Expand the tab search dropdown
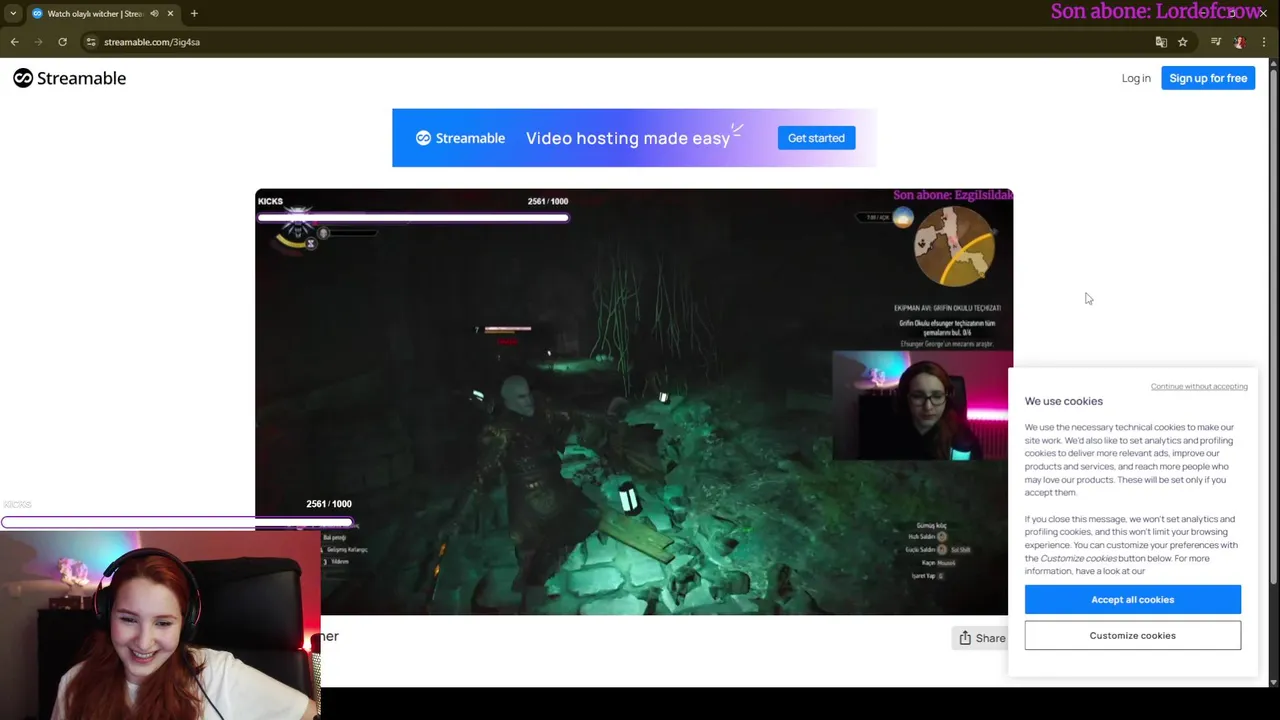Image resolution: width=1280 pixels, height=720 pixels. pos(12,13)
